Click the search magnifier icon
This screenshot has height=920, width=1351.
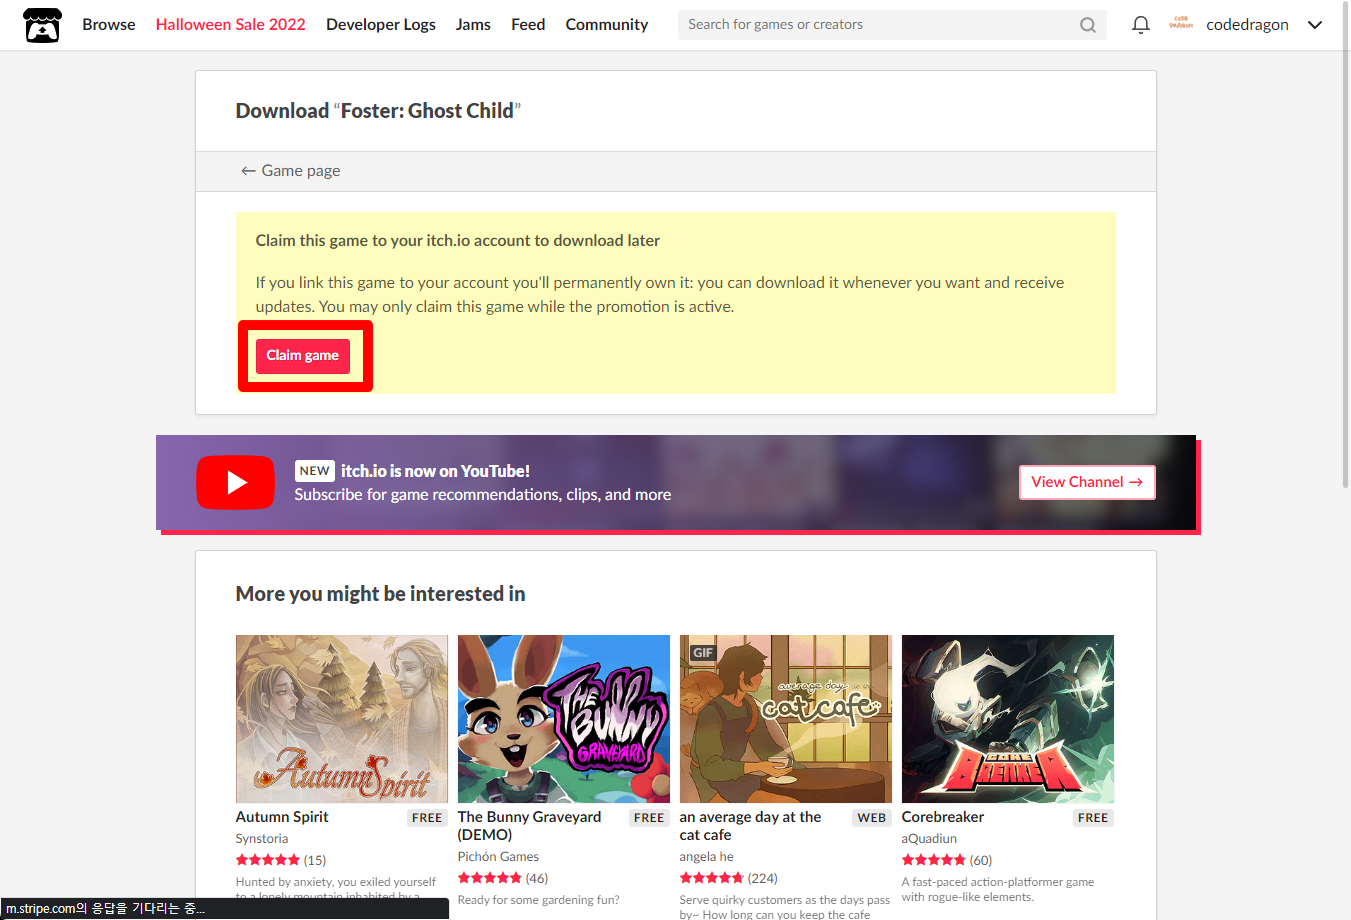[x=1088, y=25]
